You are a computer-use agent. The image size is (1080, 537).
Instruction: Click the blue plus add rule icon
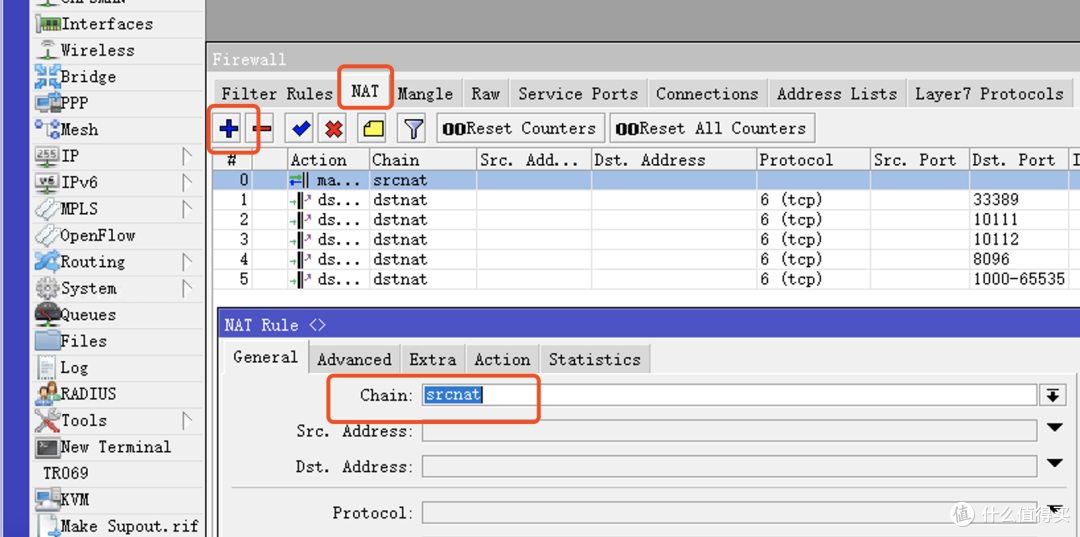[229, 128]
